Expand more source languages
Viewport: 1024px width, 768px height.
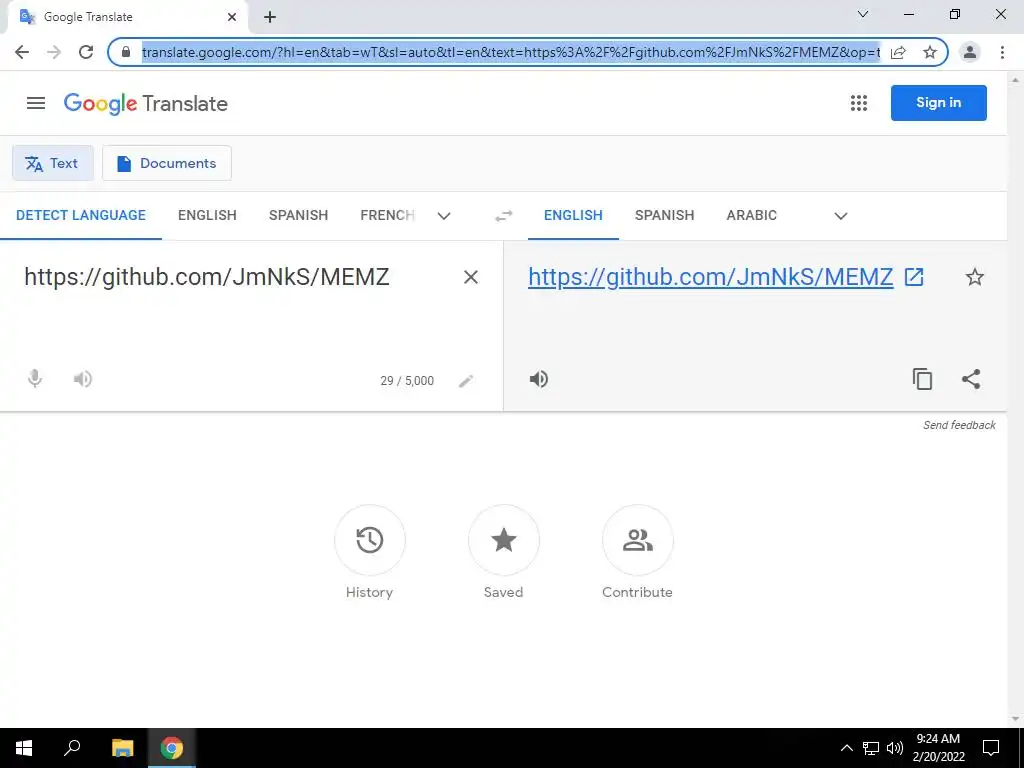tap(444, 216)
